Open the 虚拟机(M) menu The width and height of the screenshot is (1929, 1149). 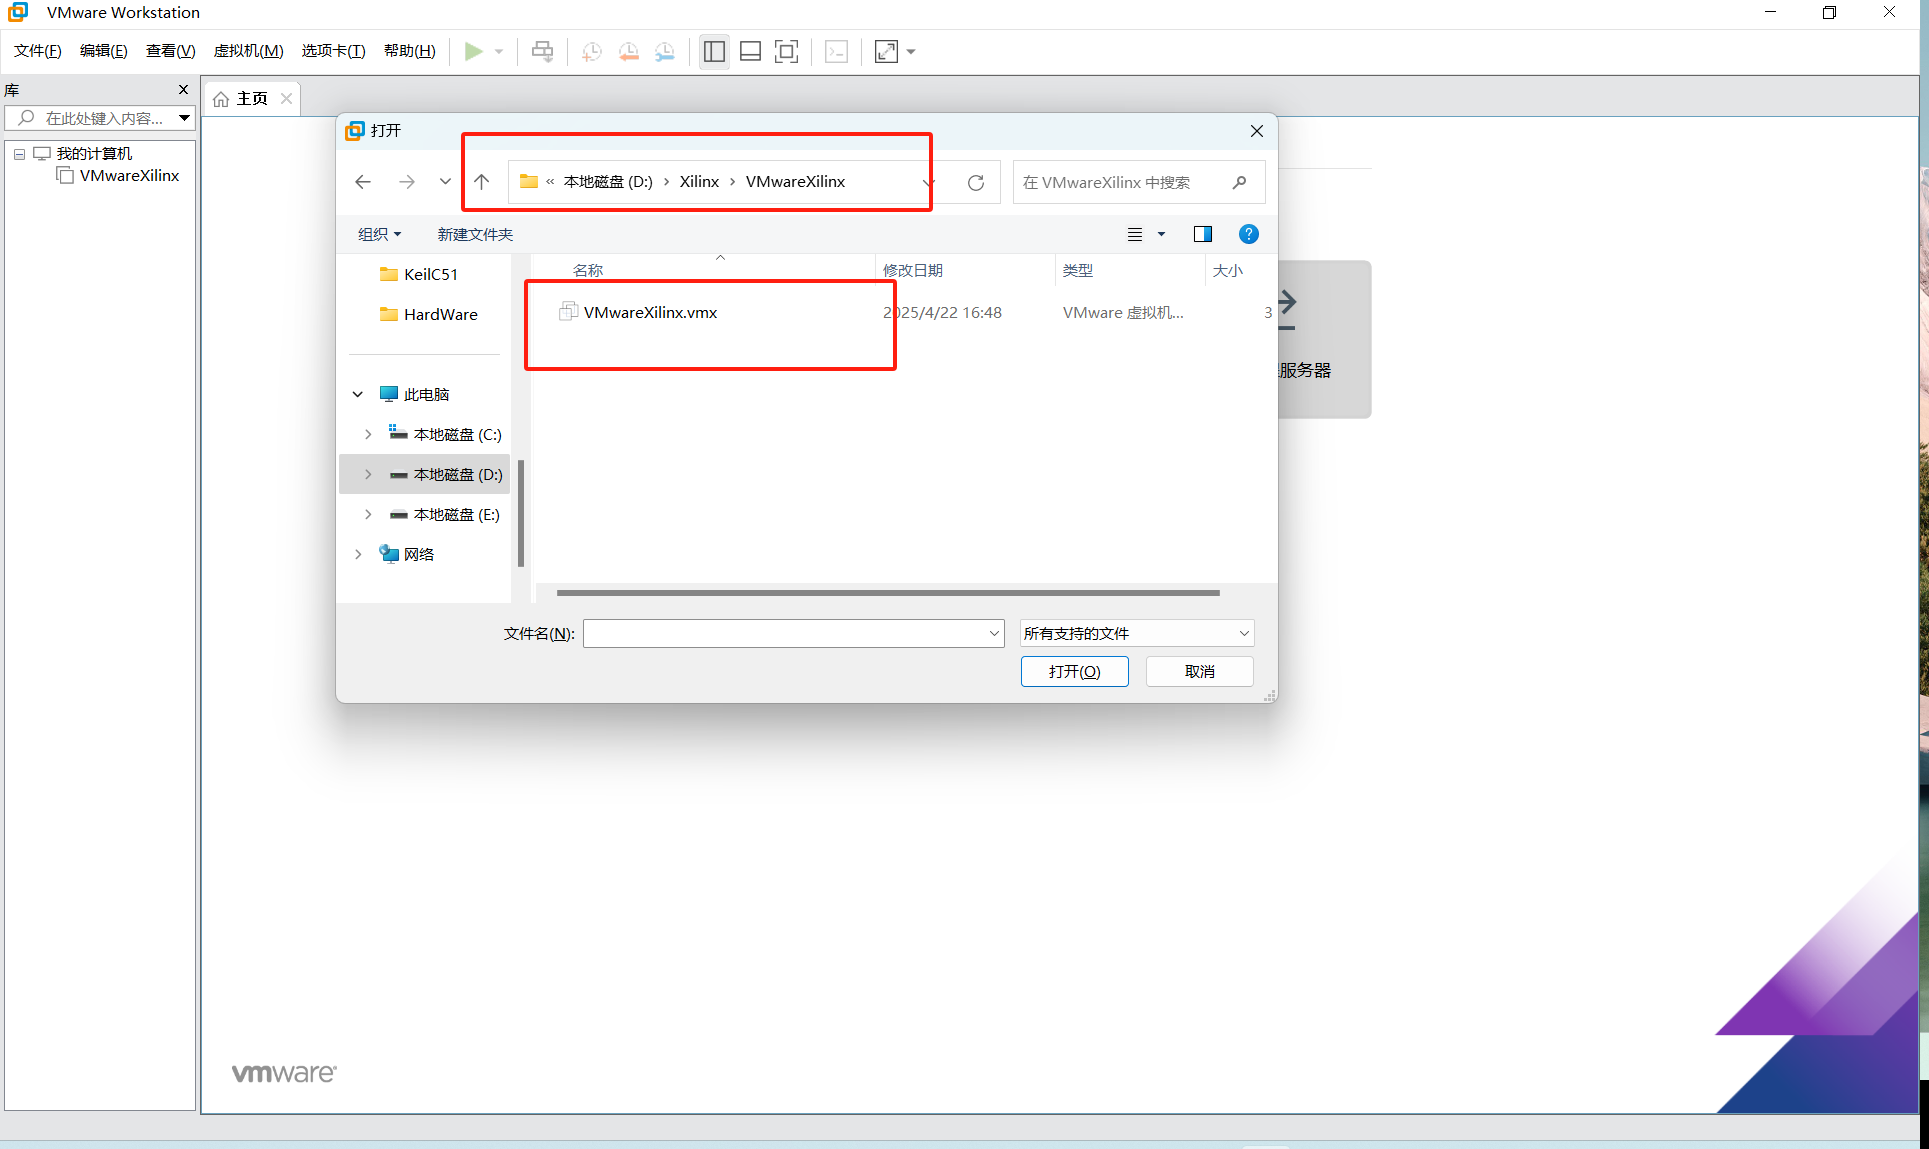pos(248,51)
